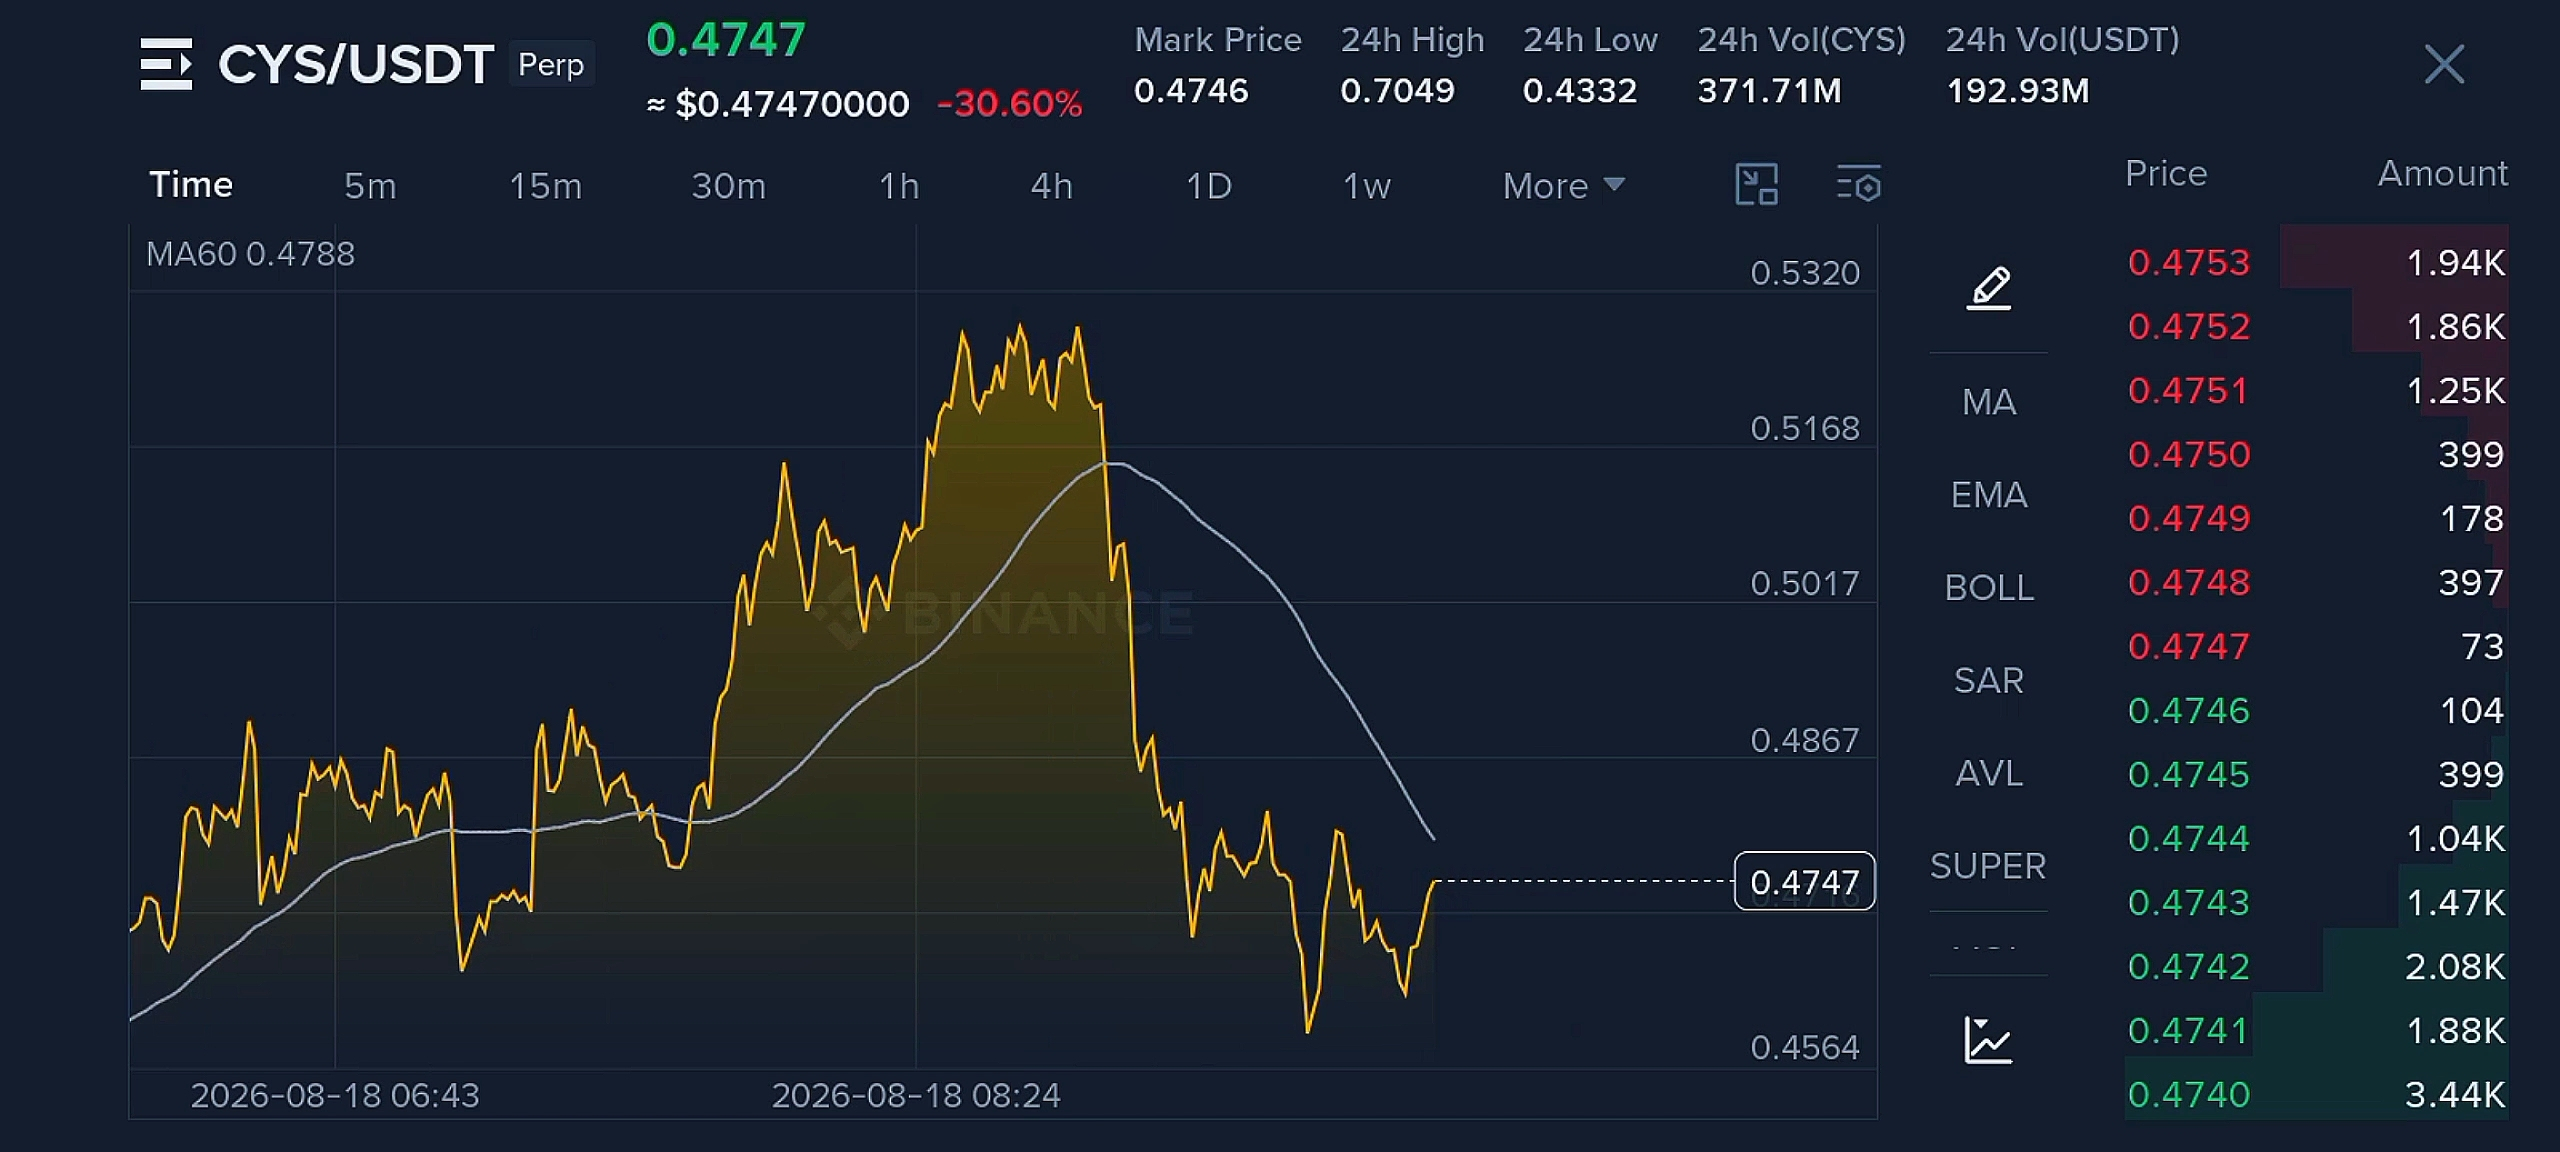
Task: Toggle the EMA indicator
Action: pos(1989,495)
